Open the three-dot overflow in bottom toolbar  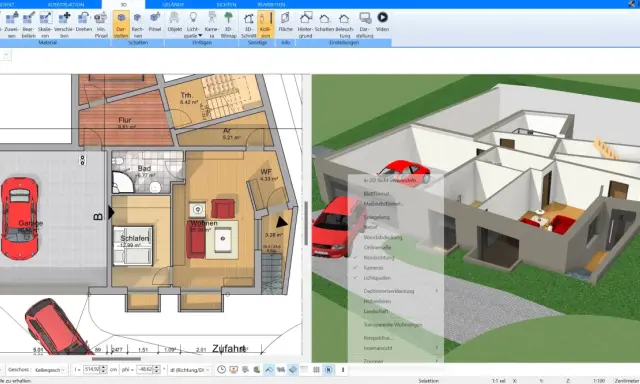343,370
